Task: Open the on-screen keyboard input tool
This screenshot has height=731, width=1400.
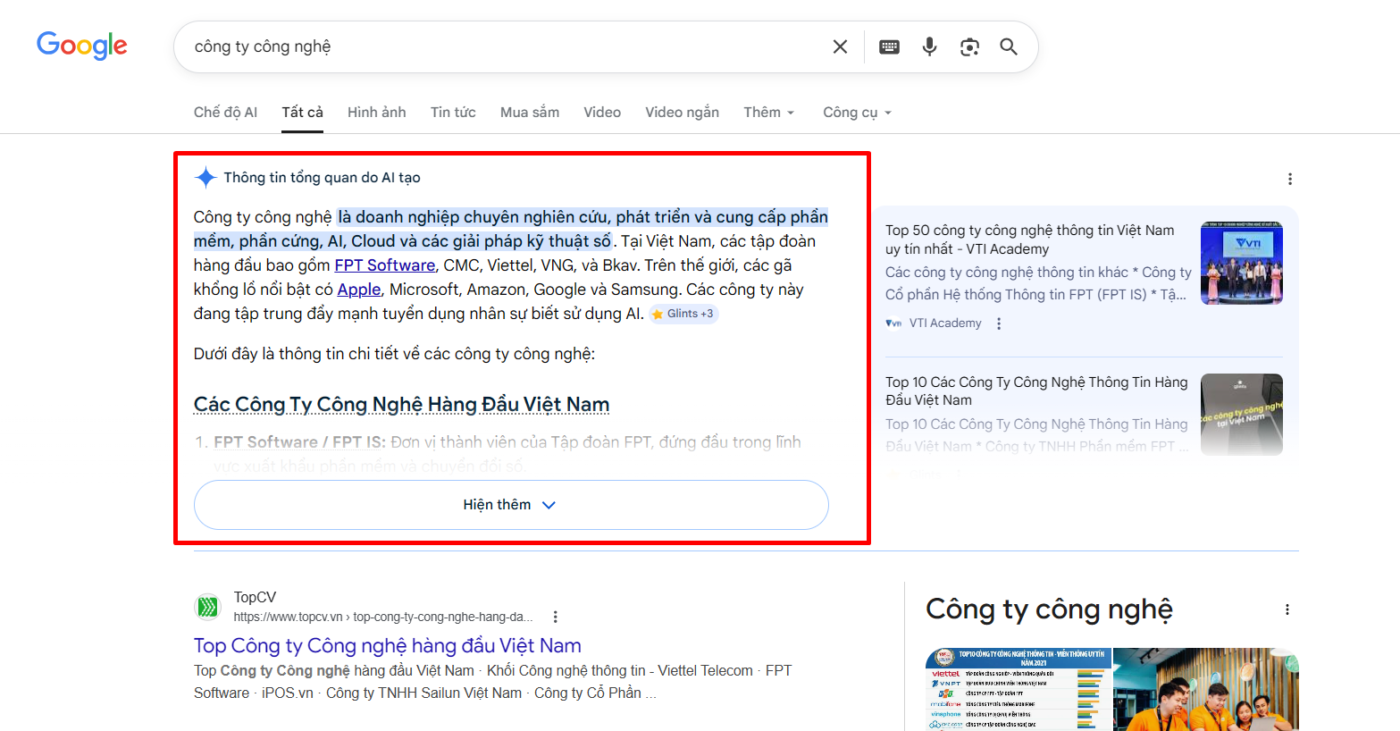Action: tap(889, 47)
